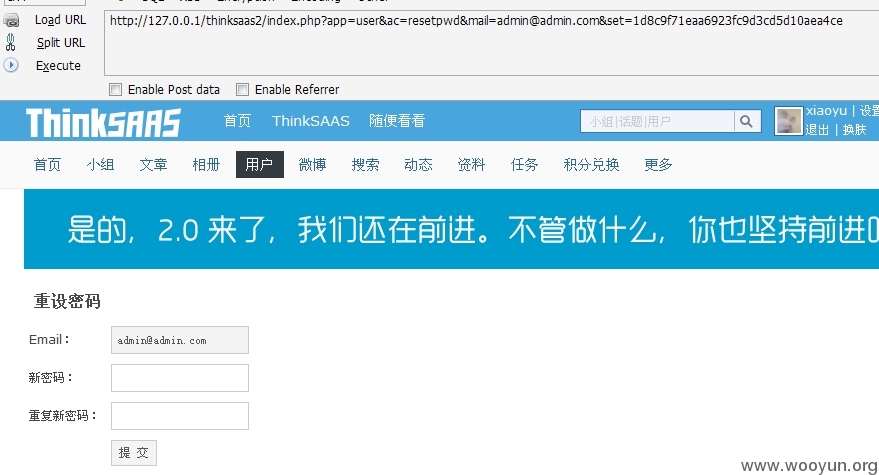Enable Post data checkbox
This screenshot has height=475, width=879.
(115, 90)
